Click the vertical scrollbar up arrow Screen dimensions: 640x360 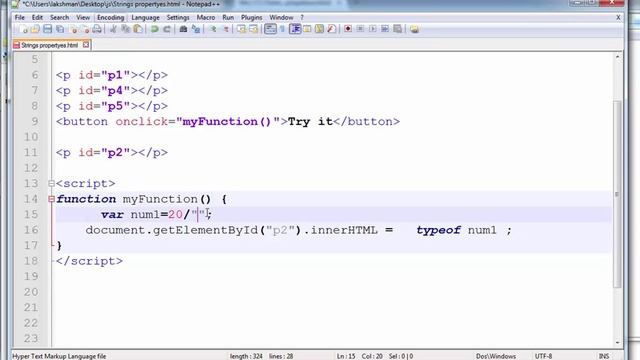click(x=618, y=57)
